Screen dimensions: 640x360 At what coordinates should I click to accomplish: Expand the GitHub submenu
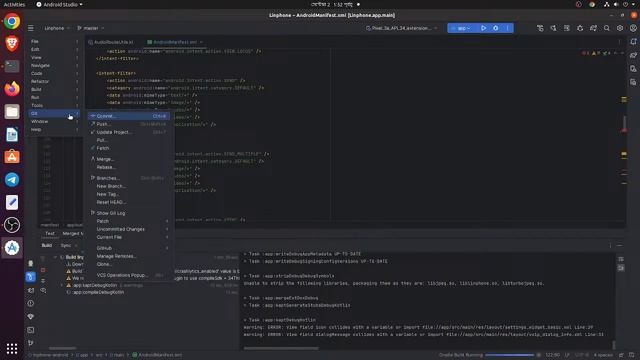pos(129,248)
